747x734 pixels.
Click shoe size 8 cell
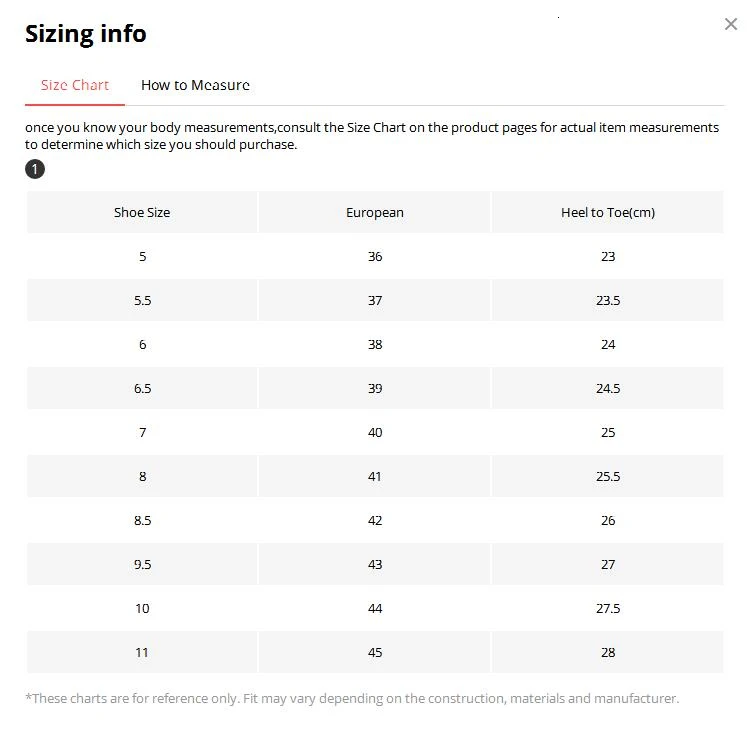(142, 476)
